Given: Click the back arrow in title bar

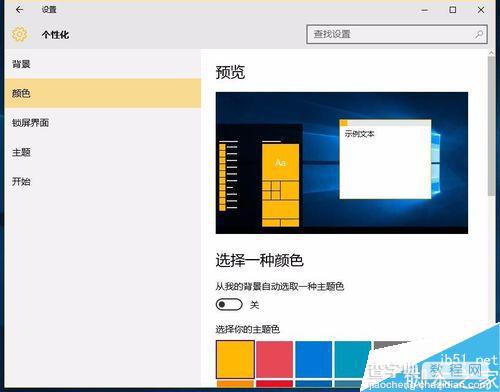Looking at the screenshot, I should (19, 10).
